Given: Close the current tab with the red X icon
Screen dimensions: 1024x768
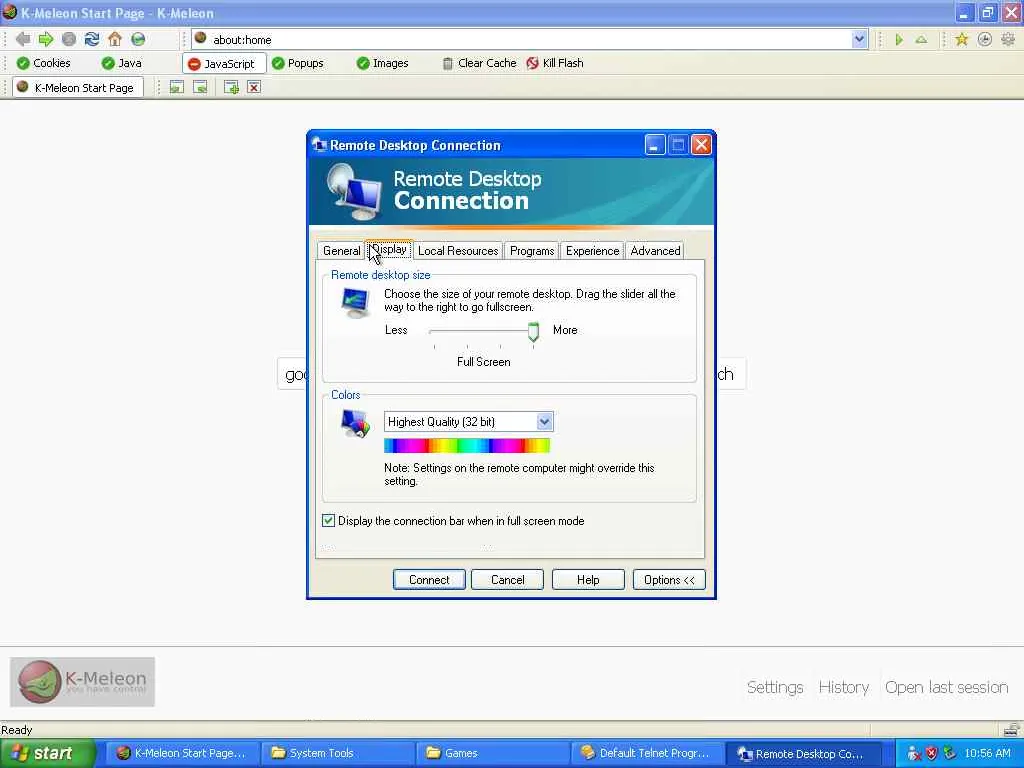Looking at the screenshot, I should tap(254, 87).
